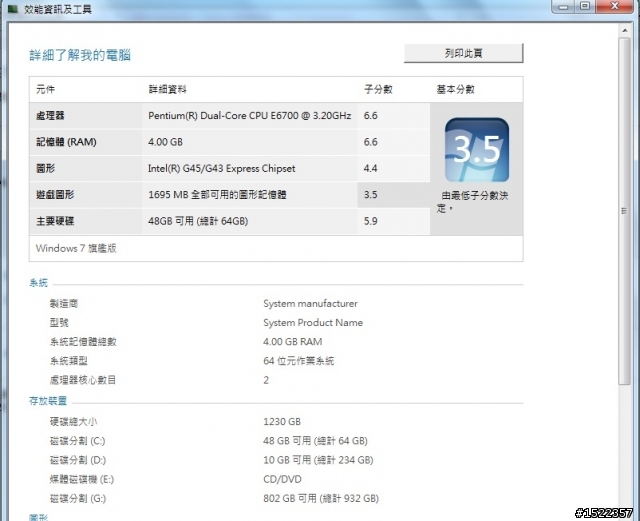Click the 3.5 gaming graphics subscore
The height and width of the screenshot is (521, 640).
(370, 195)
